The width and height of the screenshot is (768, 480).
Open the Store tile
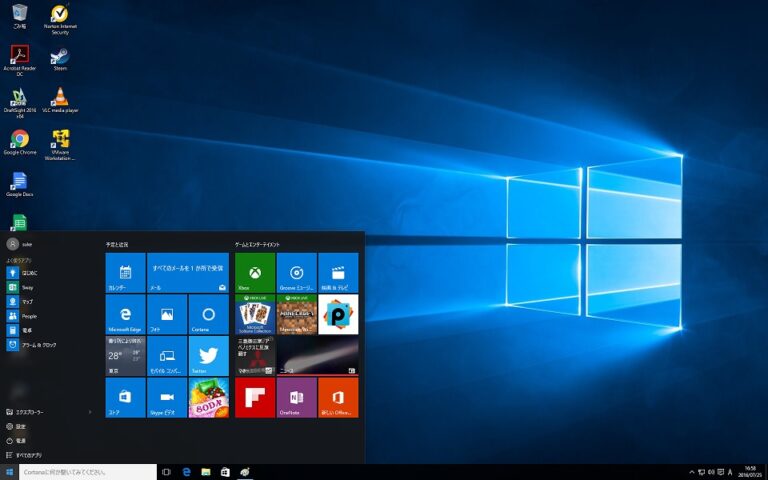click(x=125, y=398)
